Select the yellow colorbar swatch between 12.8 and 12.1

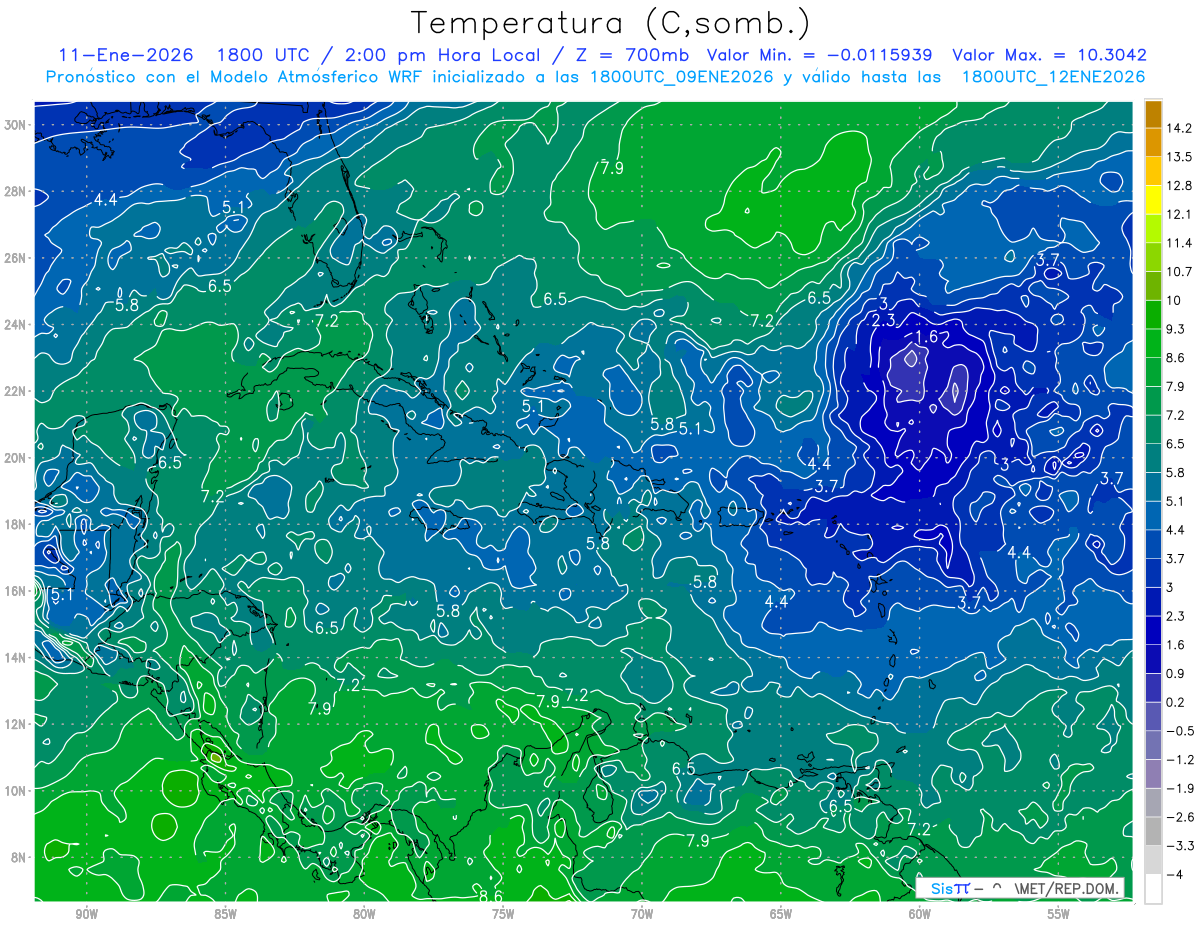click(1153, 199)
